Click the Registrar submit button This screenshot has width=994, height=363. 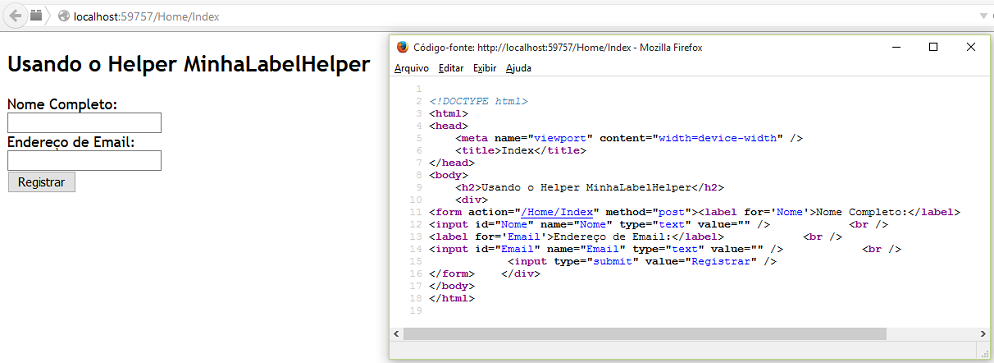pyautogui.click(x=41, y=182)
